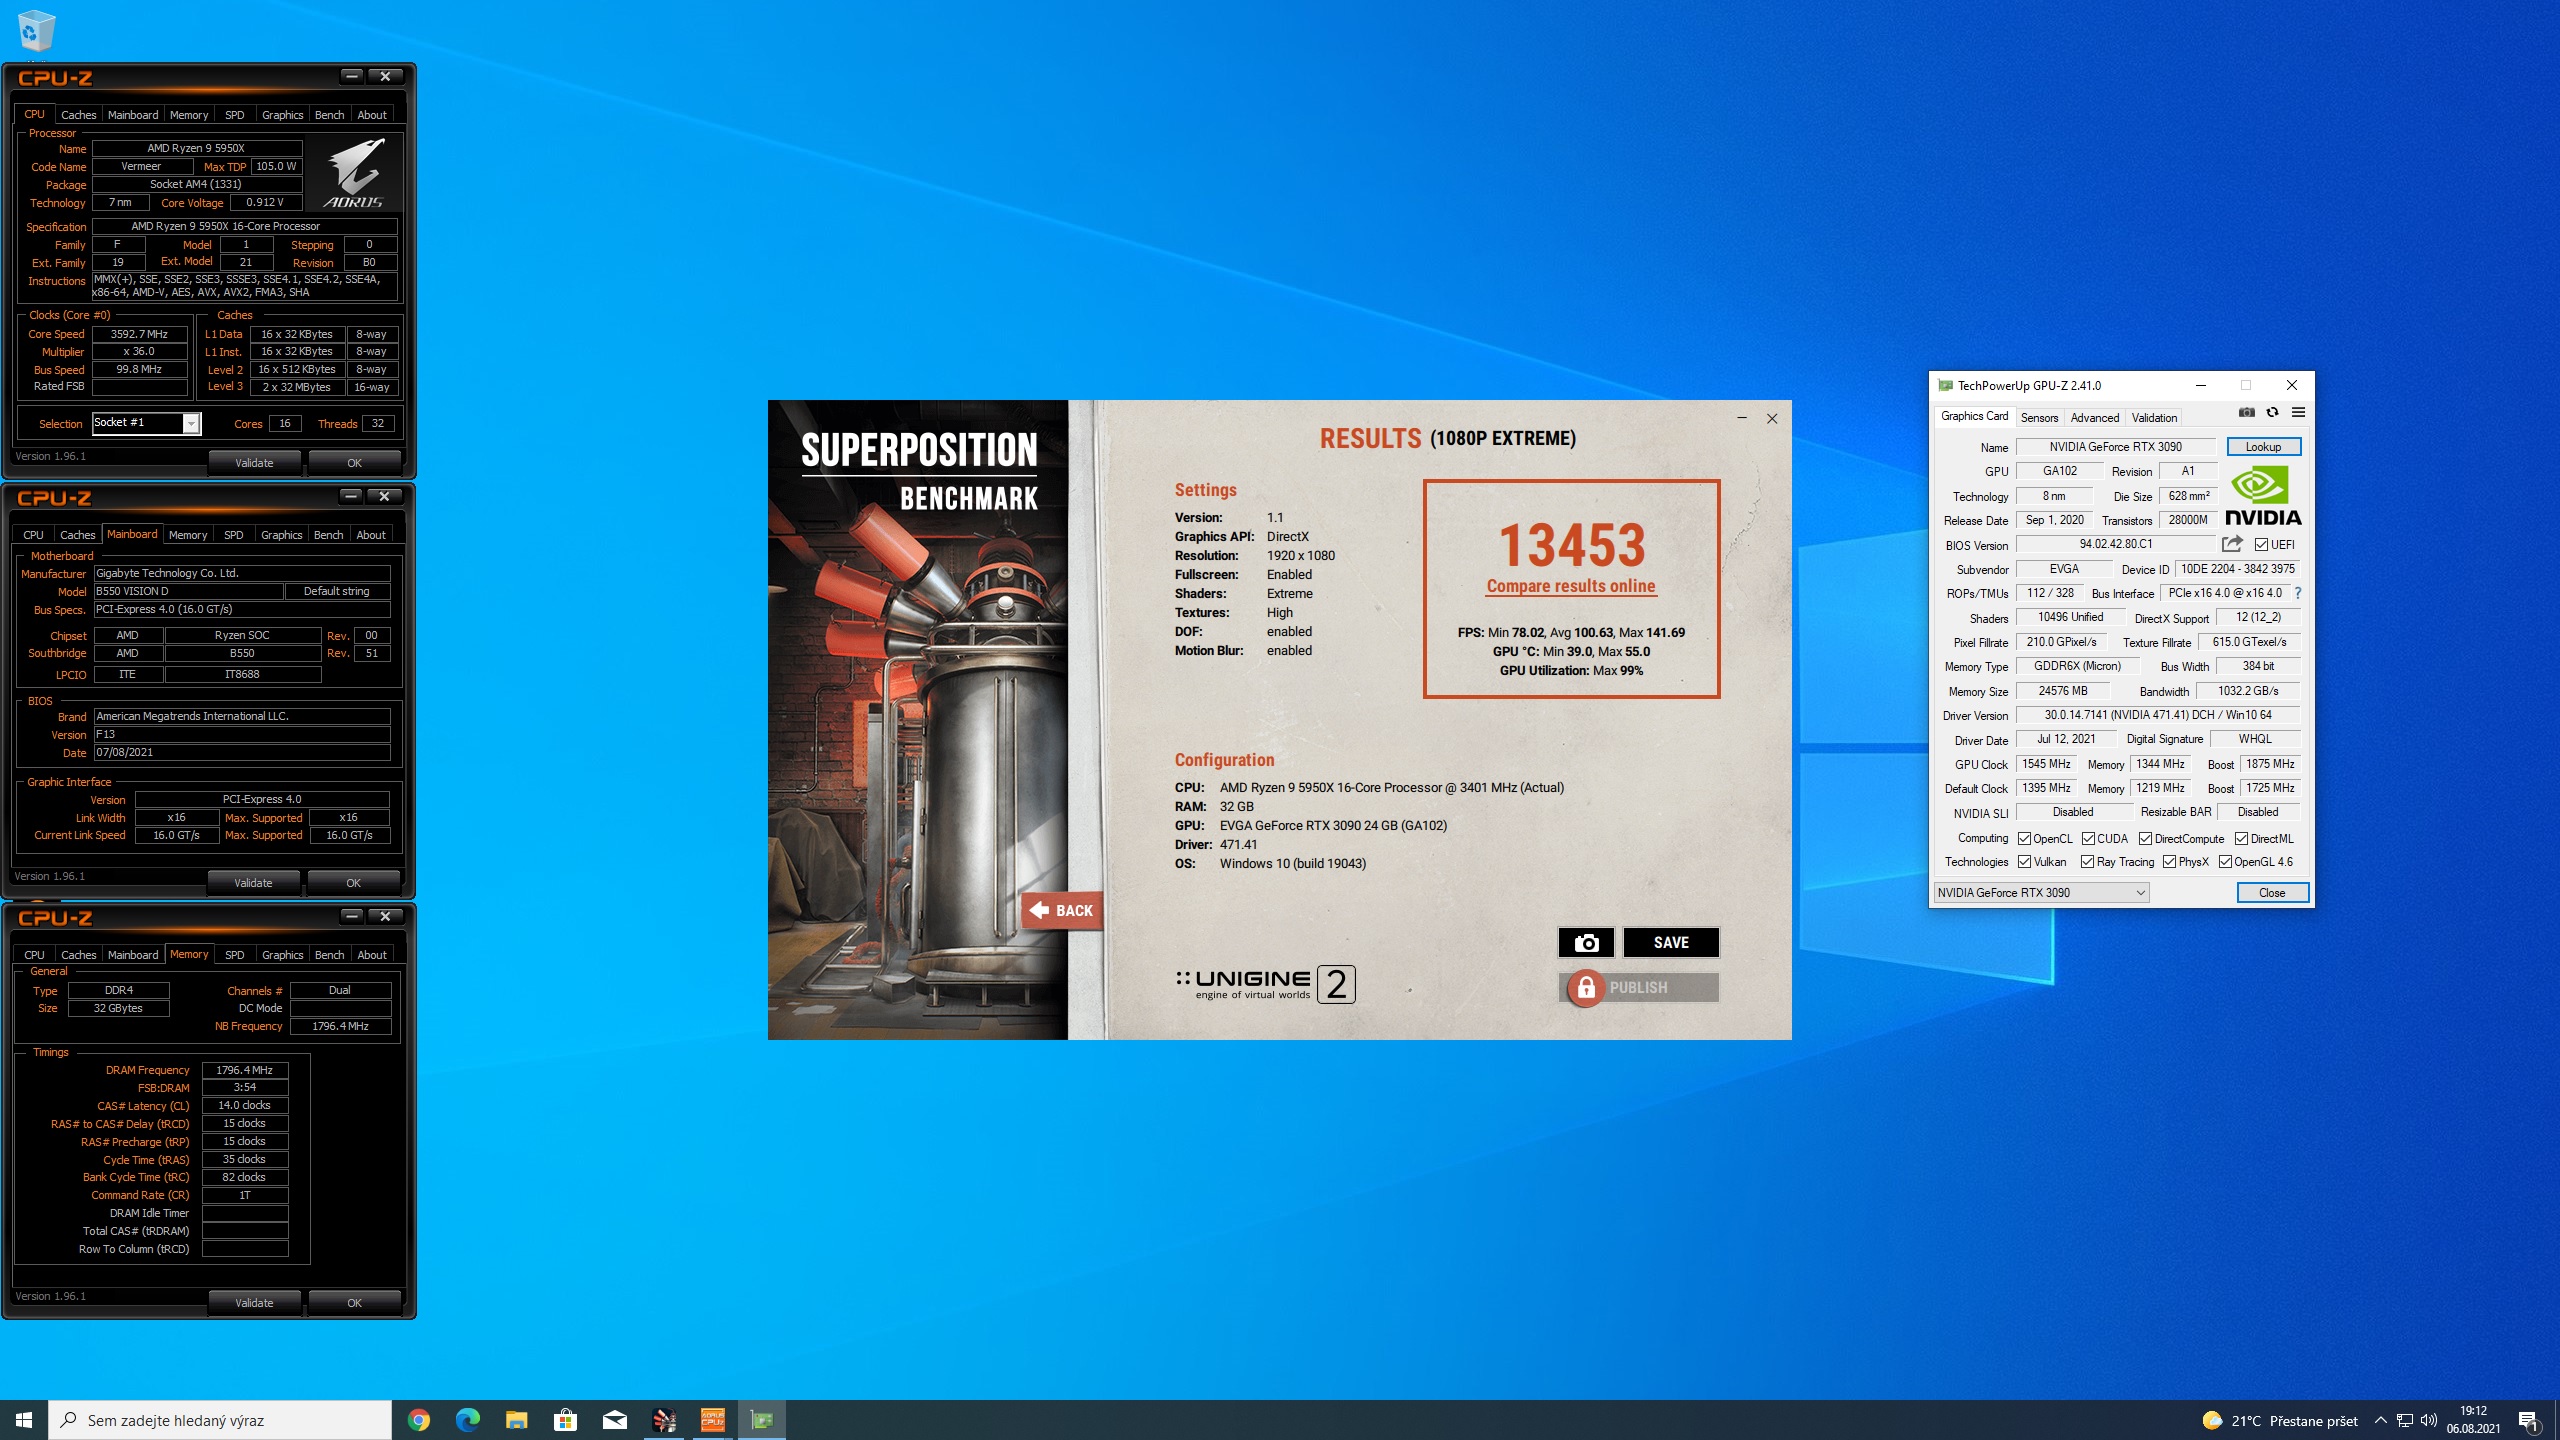
Task: Switch to the Sensors tab in GPU-Z
Action: [x=2039, y=417]
